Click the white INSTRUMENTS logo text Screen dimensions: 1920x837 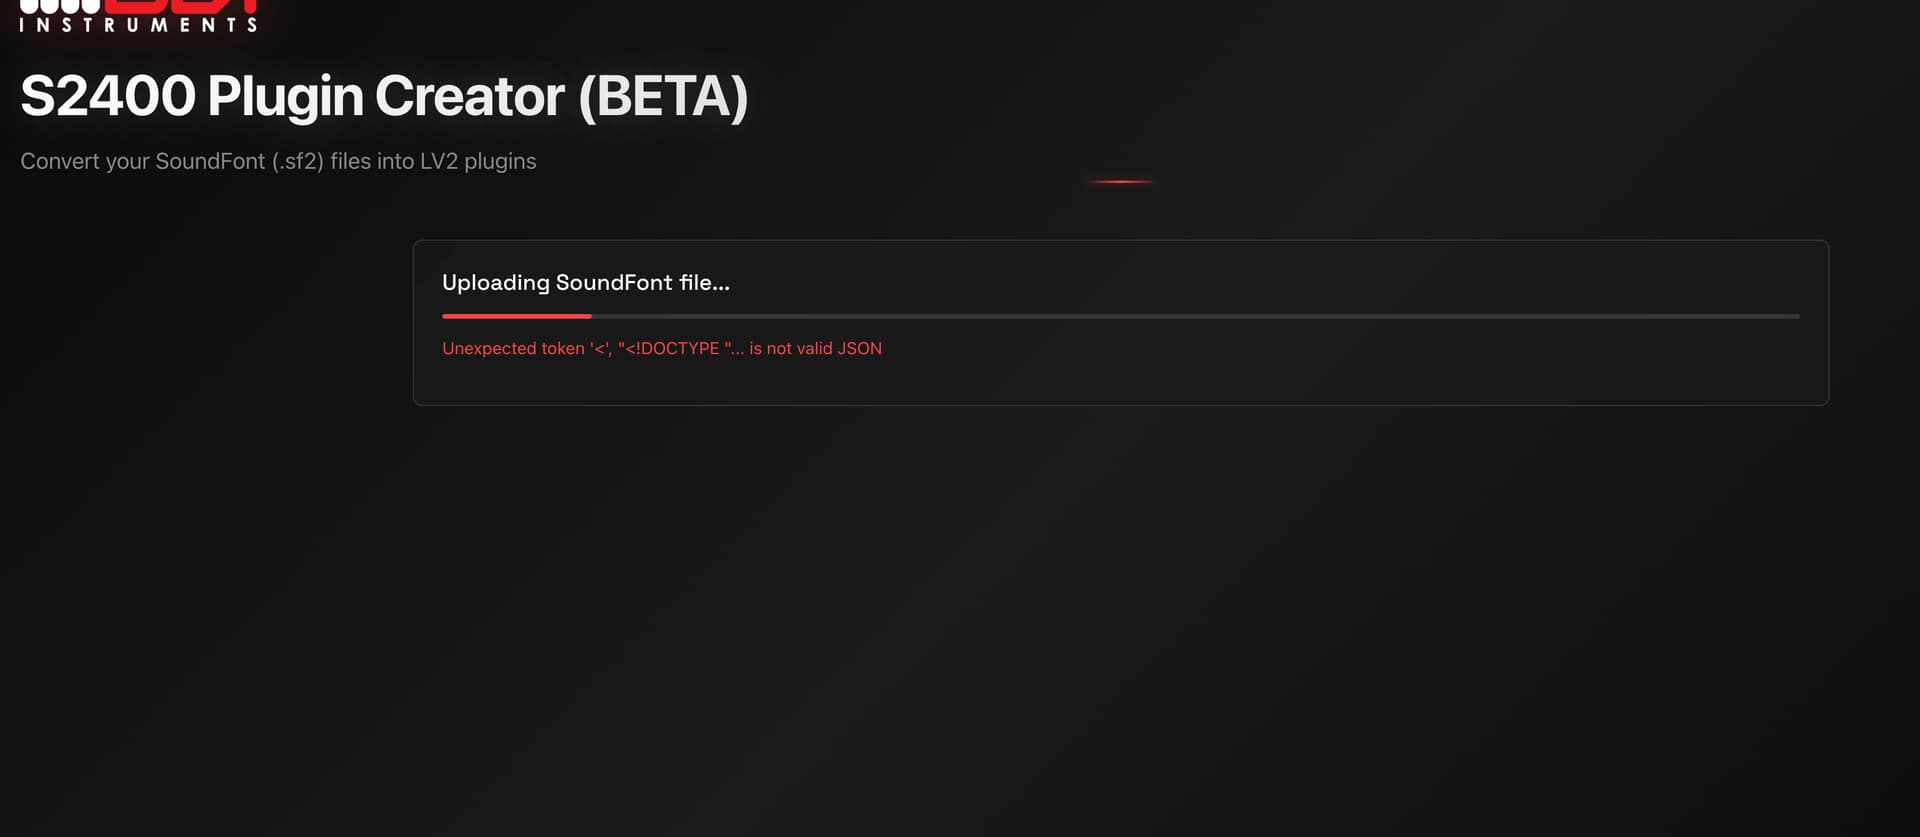[x=138, y=24]
